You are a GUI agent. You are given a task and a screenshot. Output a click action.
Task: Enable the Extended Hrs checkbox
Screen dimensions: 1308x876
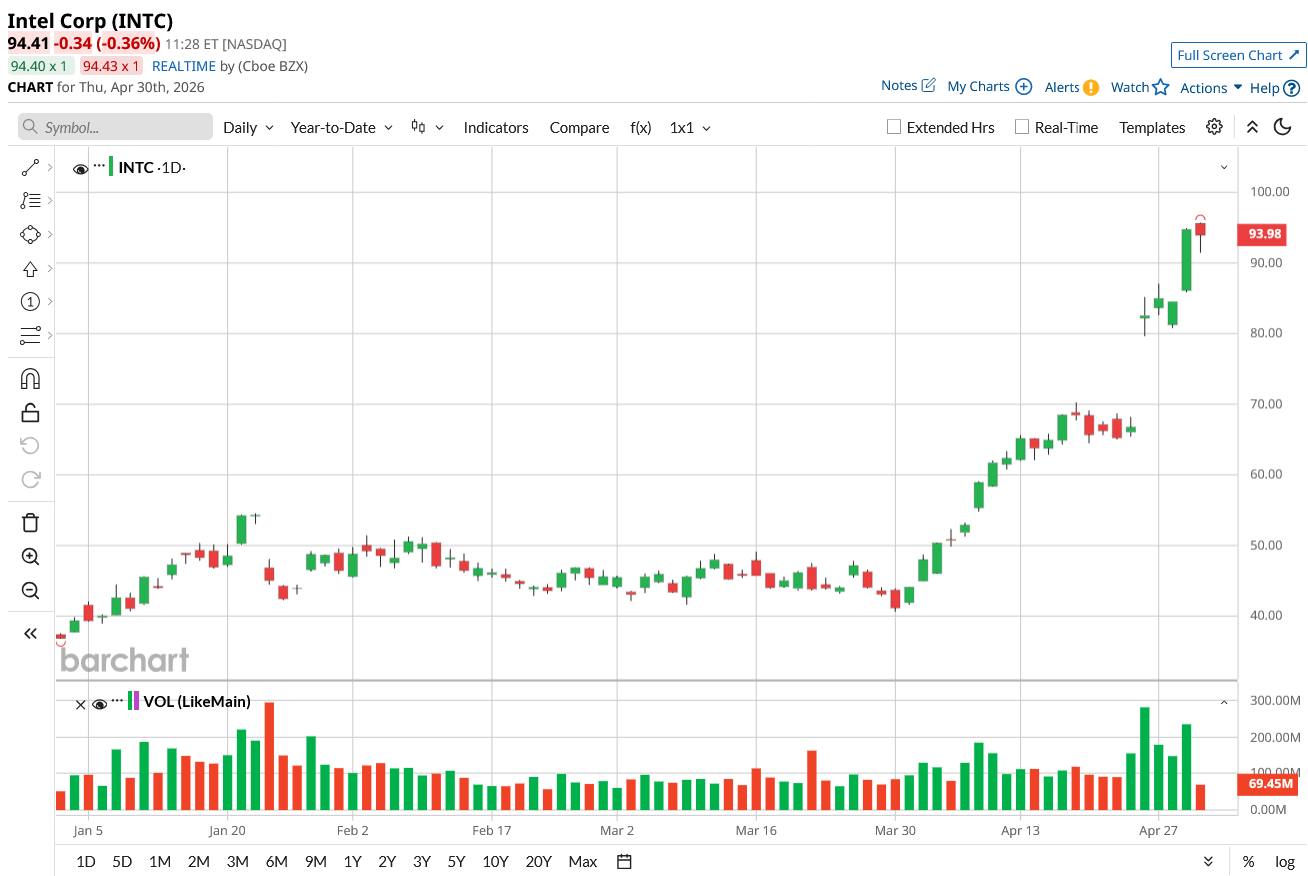click(x=894, y=127)
